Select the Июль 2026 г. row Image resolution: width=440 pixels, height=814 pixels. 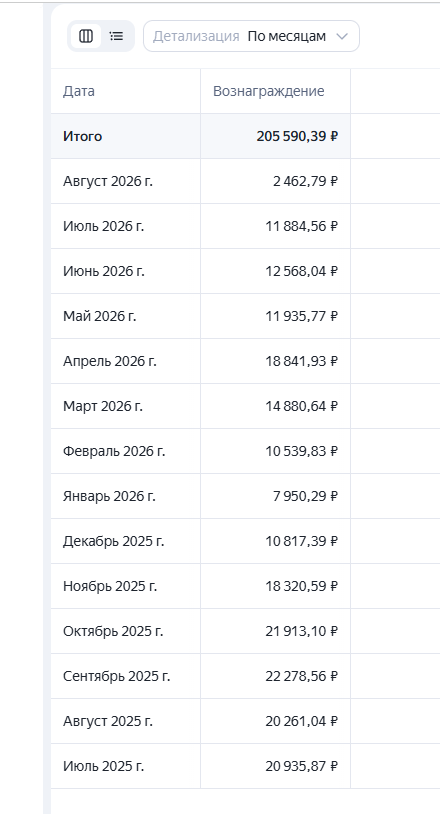click(245, 226)
